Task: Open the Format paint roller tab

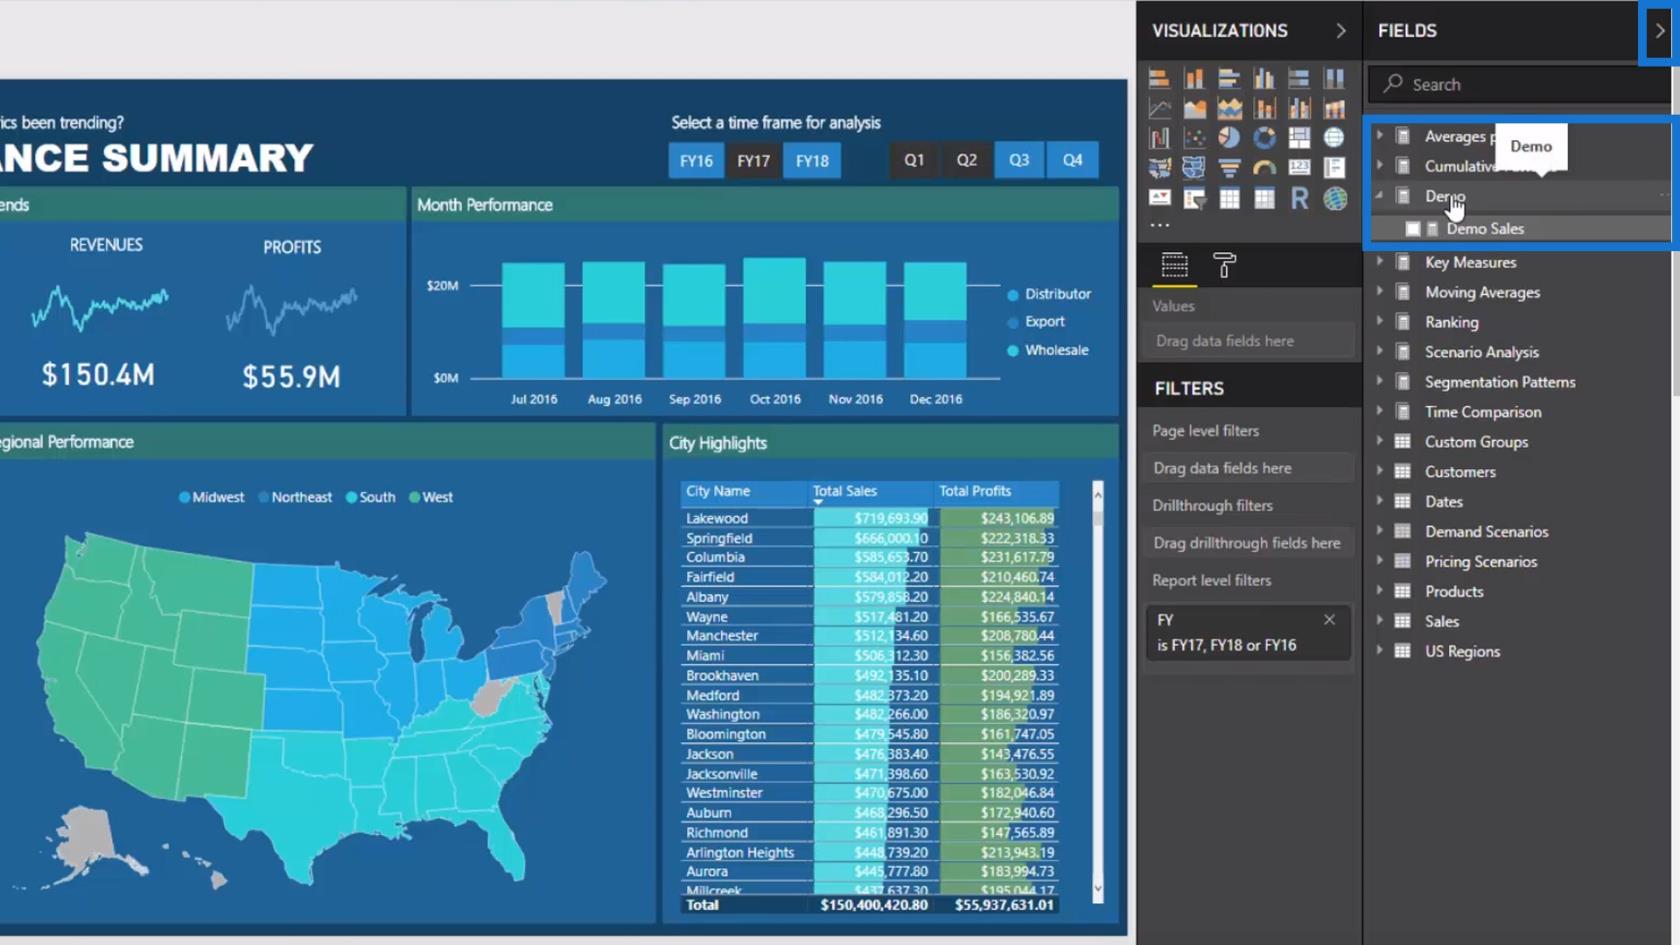Action: pyautogui.click(x=1224, y=265)
